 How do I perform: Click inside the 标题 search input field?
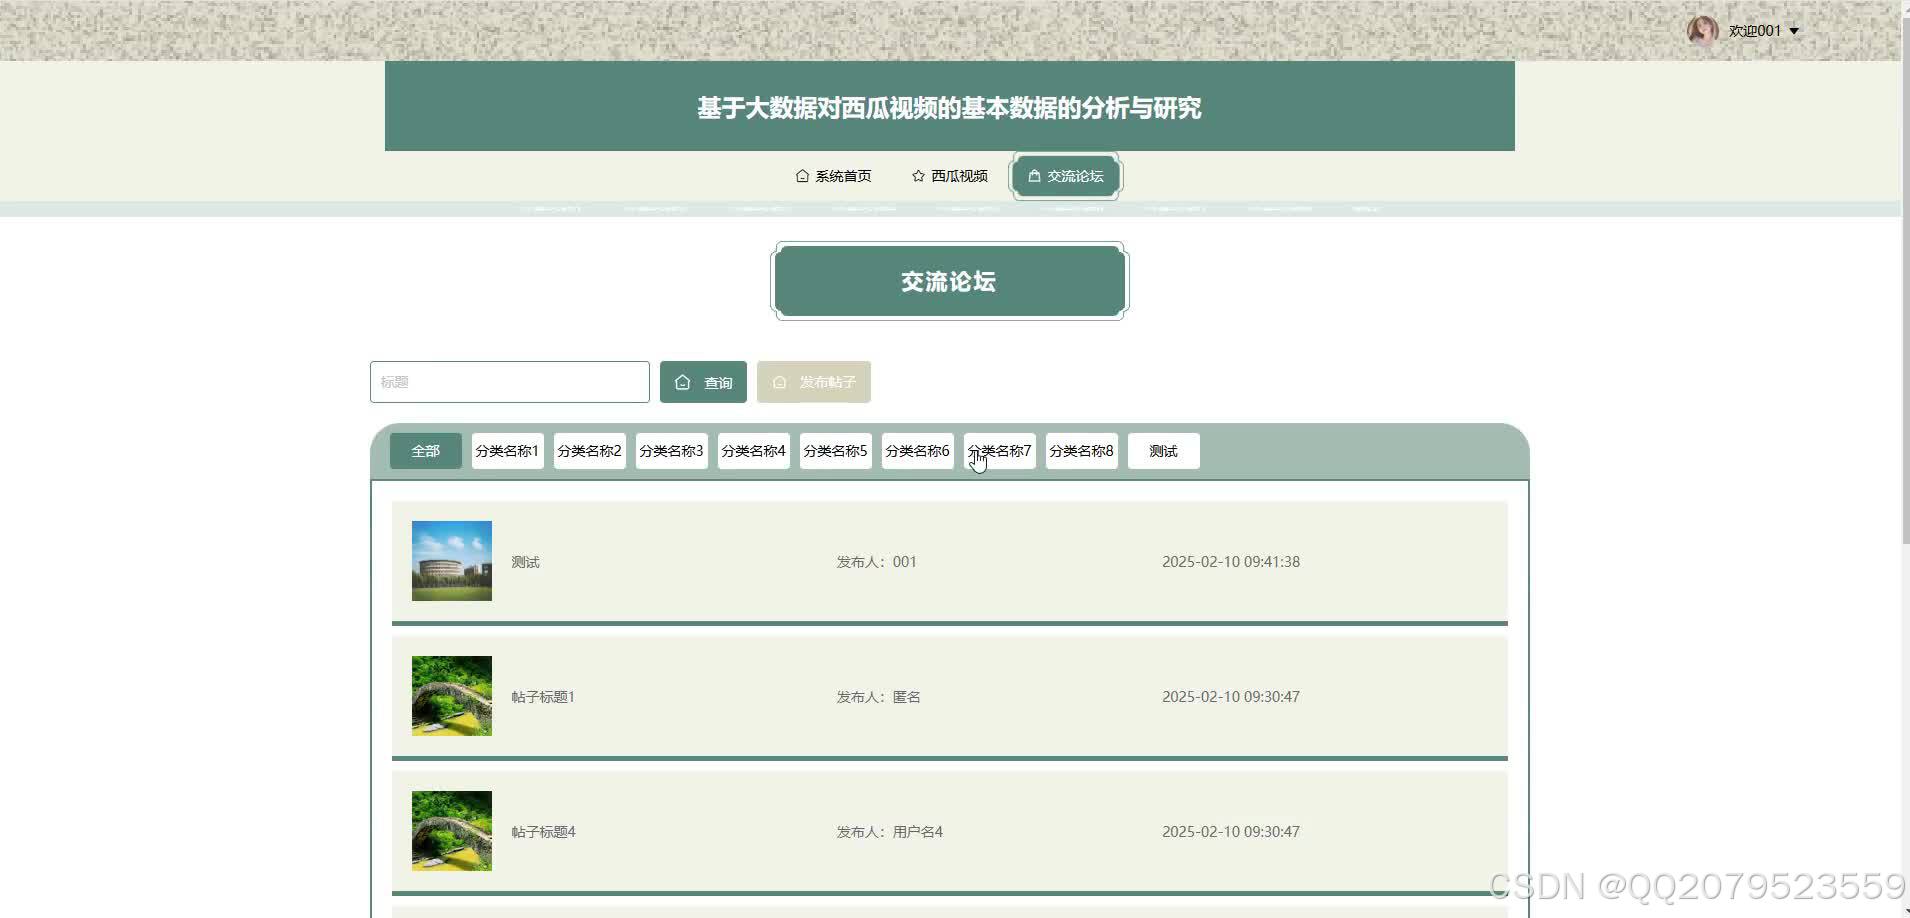tap(509, 381)
